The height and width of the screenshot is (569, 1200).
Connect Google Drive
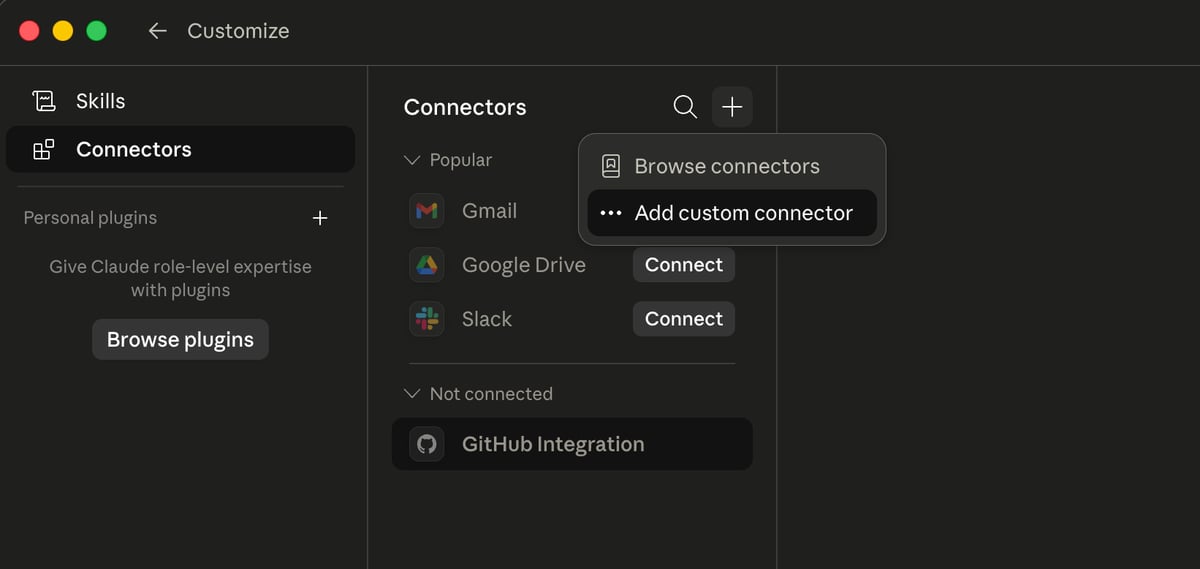click(684, 265)
